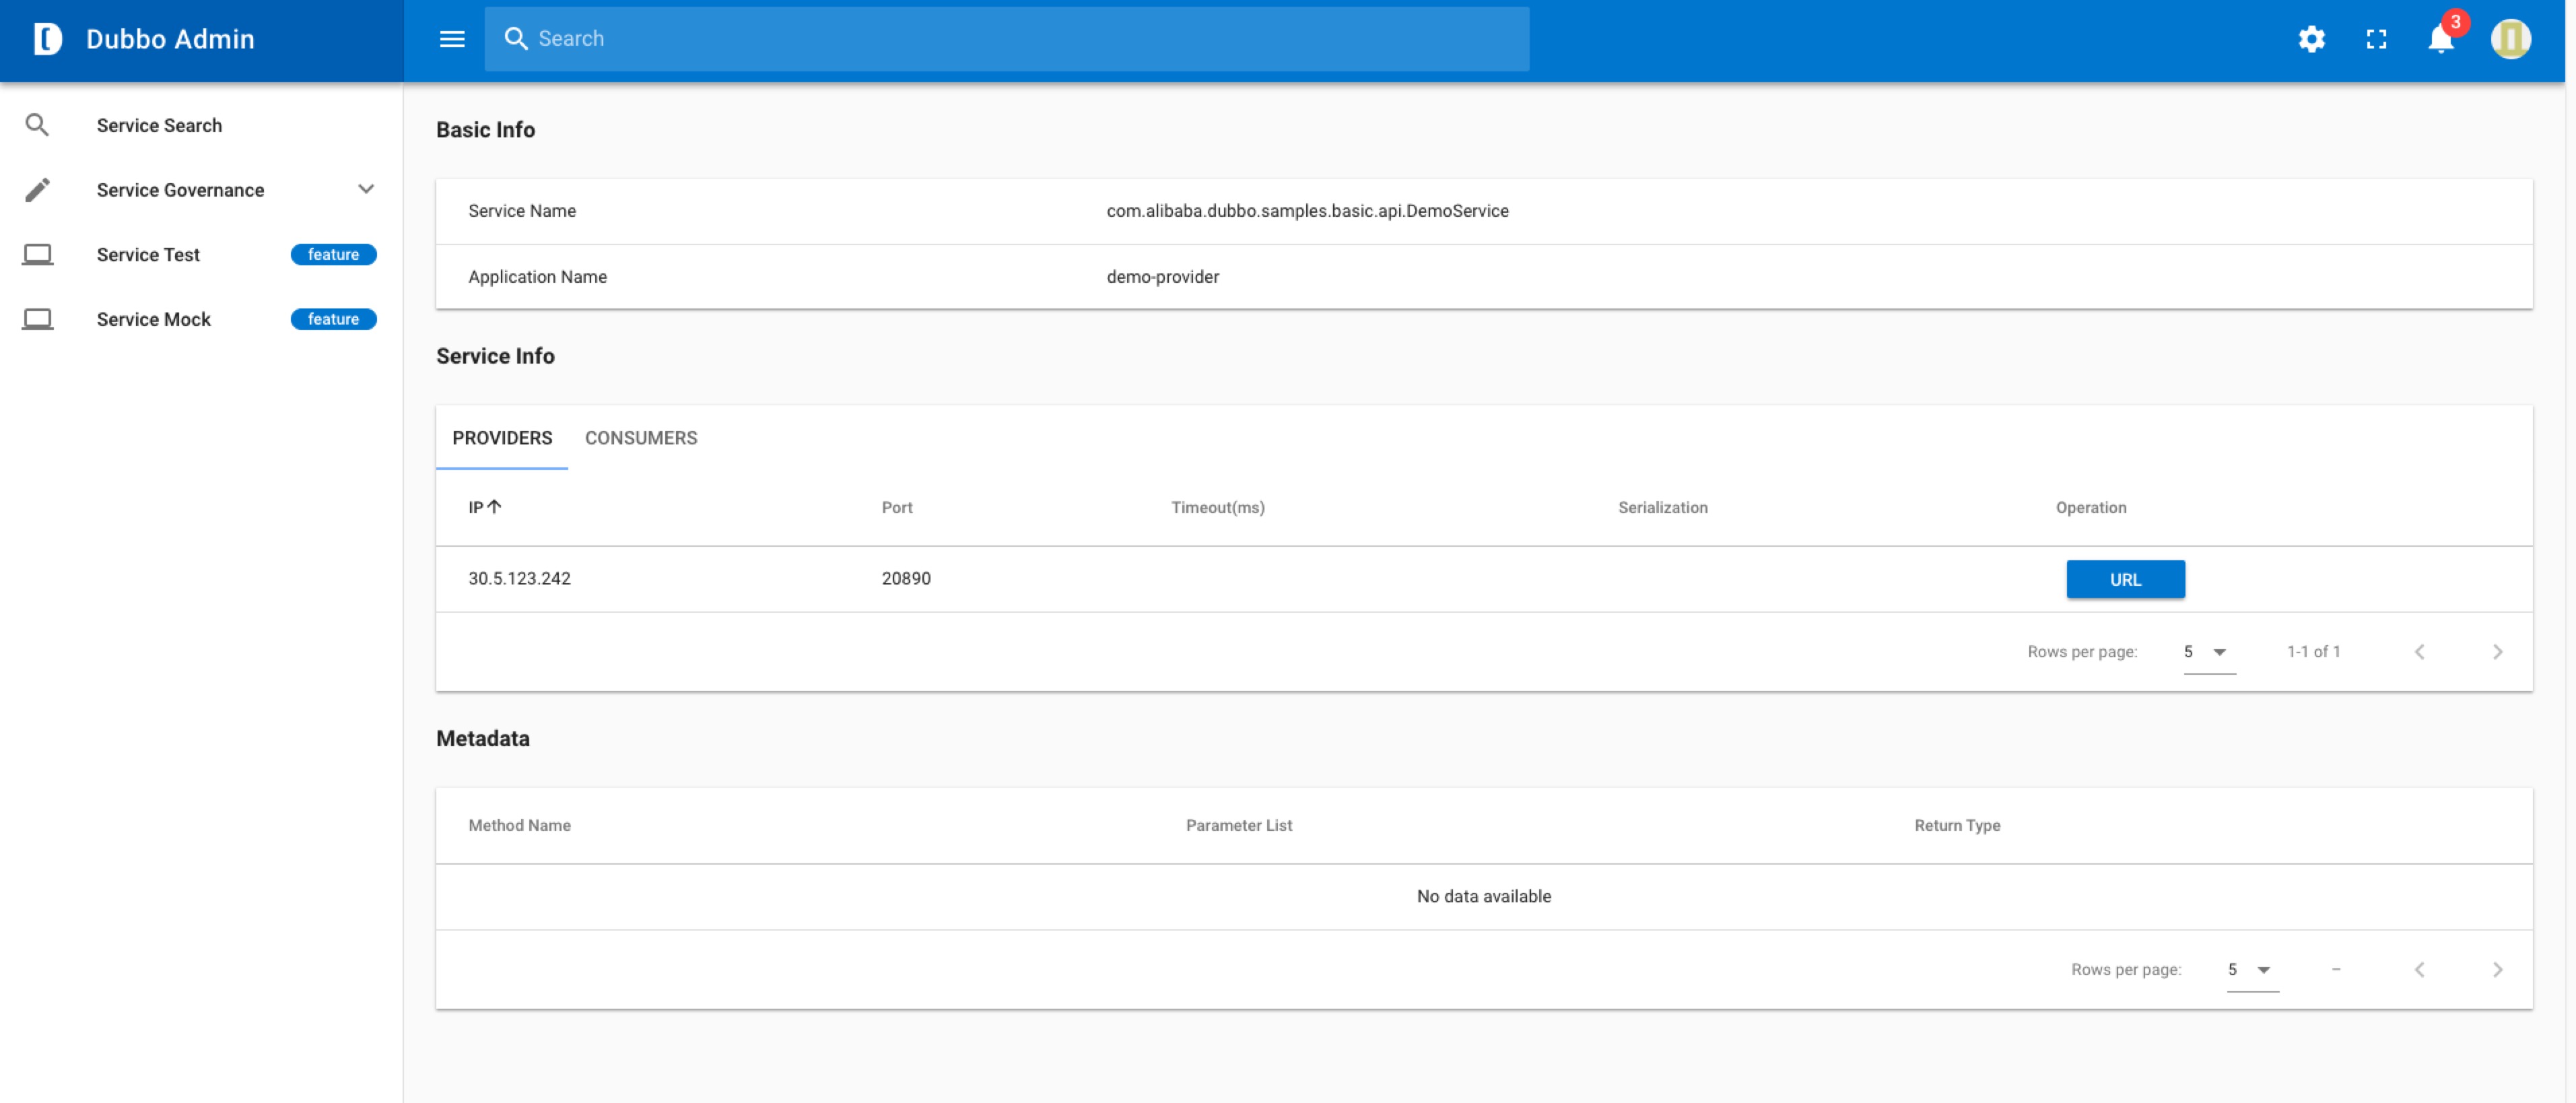Click the next page arrow in Providers pagination
This screenshot has height=1103, width=2576.
click(x=2498, y=651)
